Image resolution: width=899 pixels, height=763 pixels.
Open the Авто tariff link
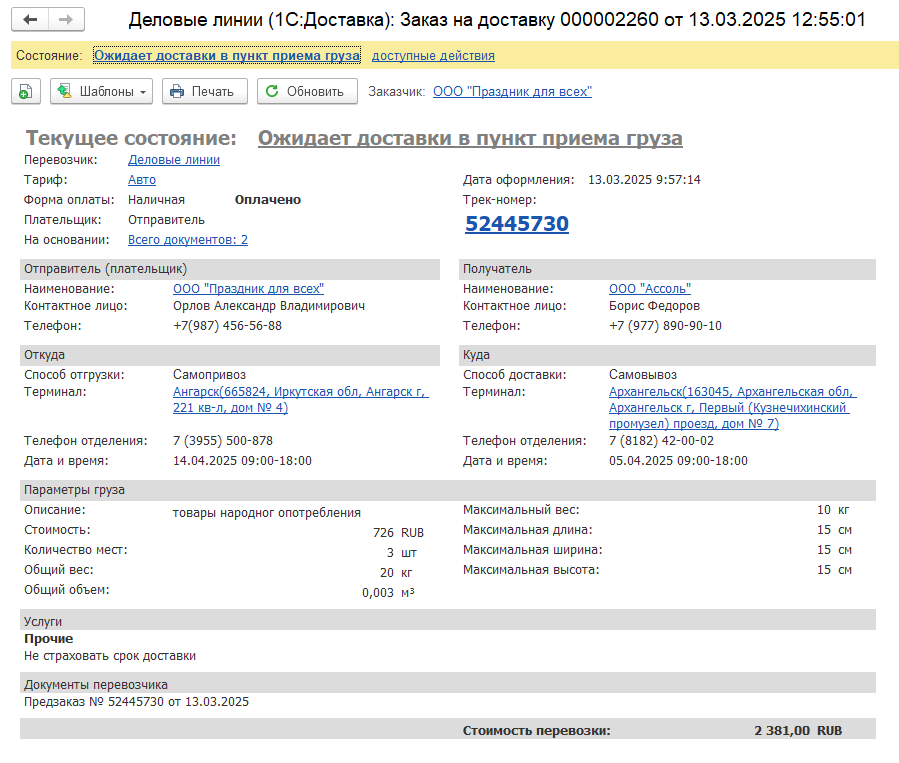(x=142, y=180)
